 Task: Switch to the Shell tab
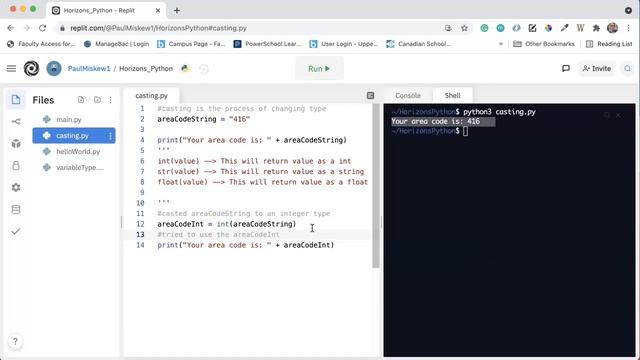coord(452,96)
